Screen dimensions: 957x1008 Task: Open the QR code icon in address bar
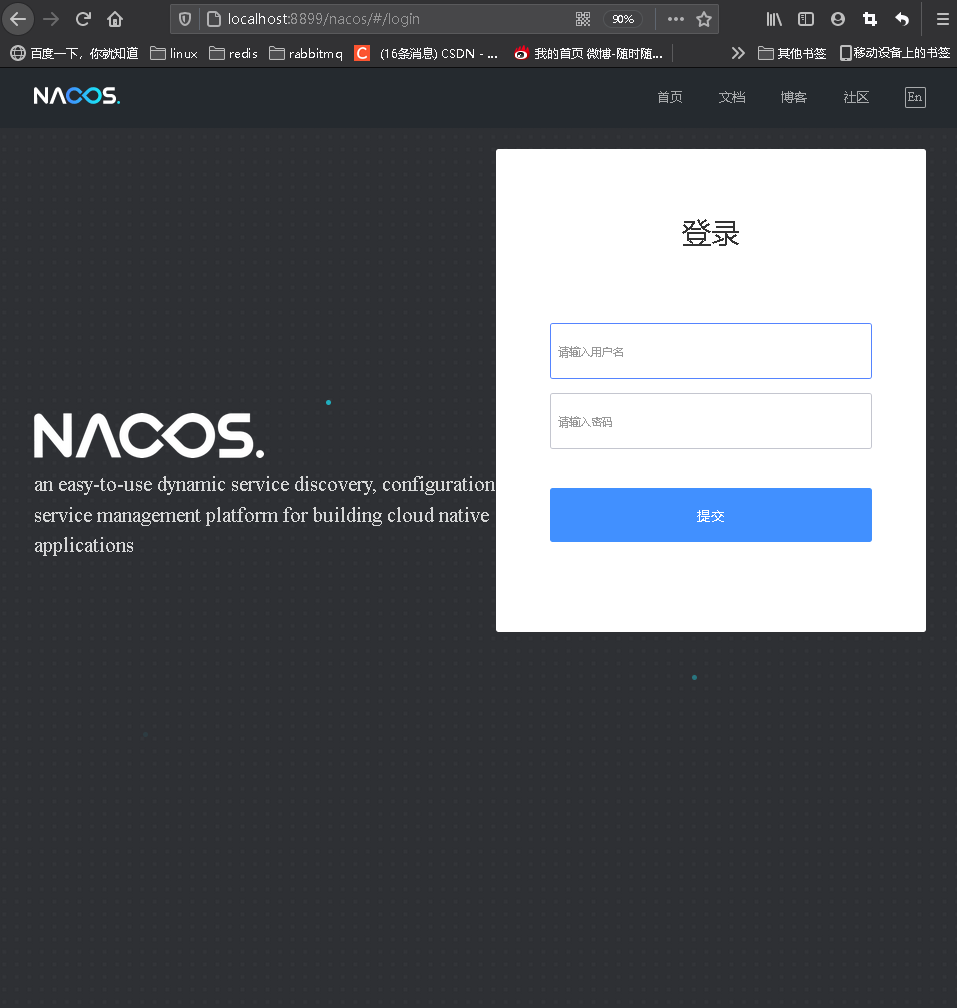coord(583,19)
